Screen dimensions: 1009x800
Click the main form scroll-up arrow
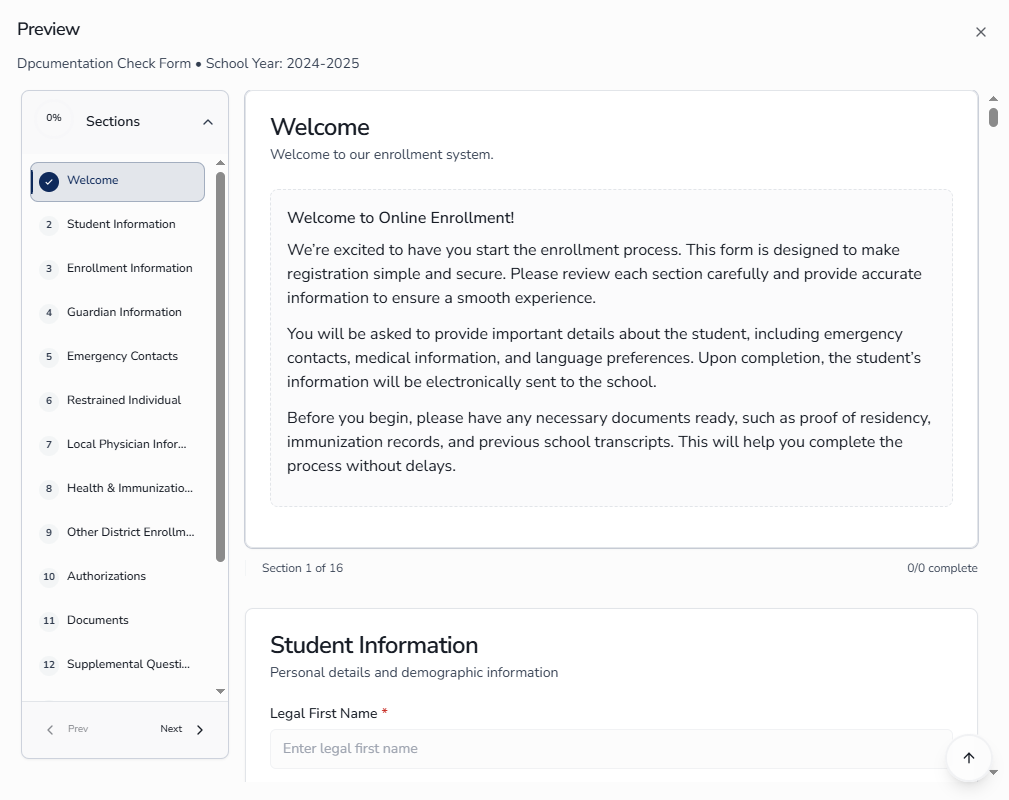994,98
